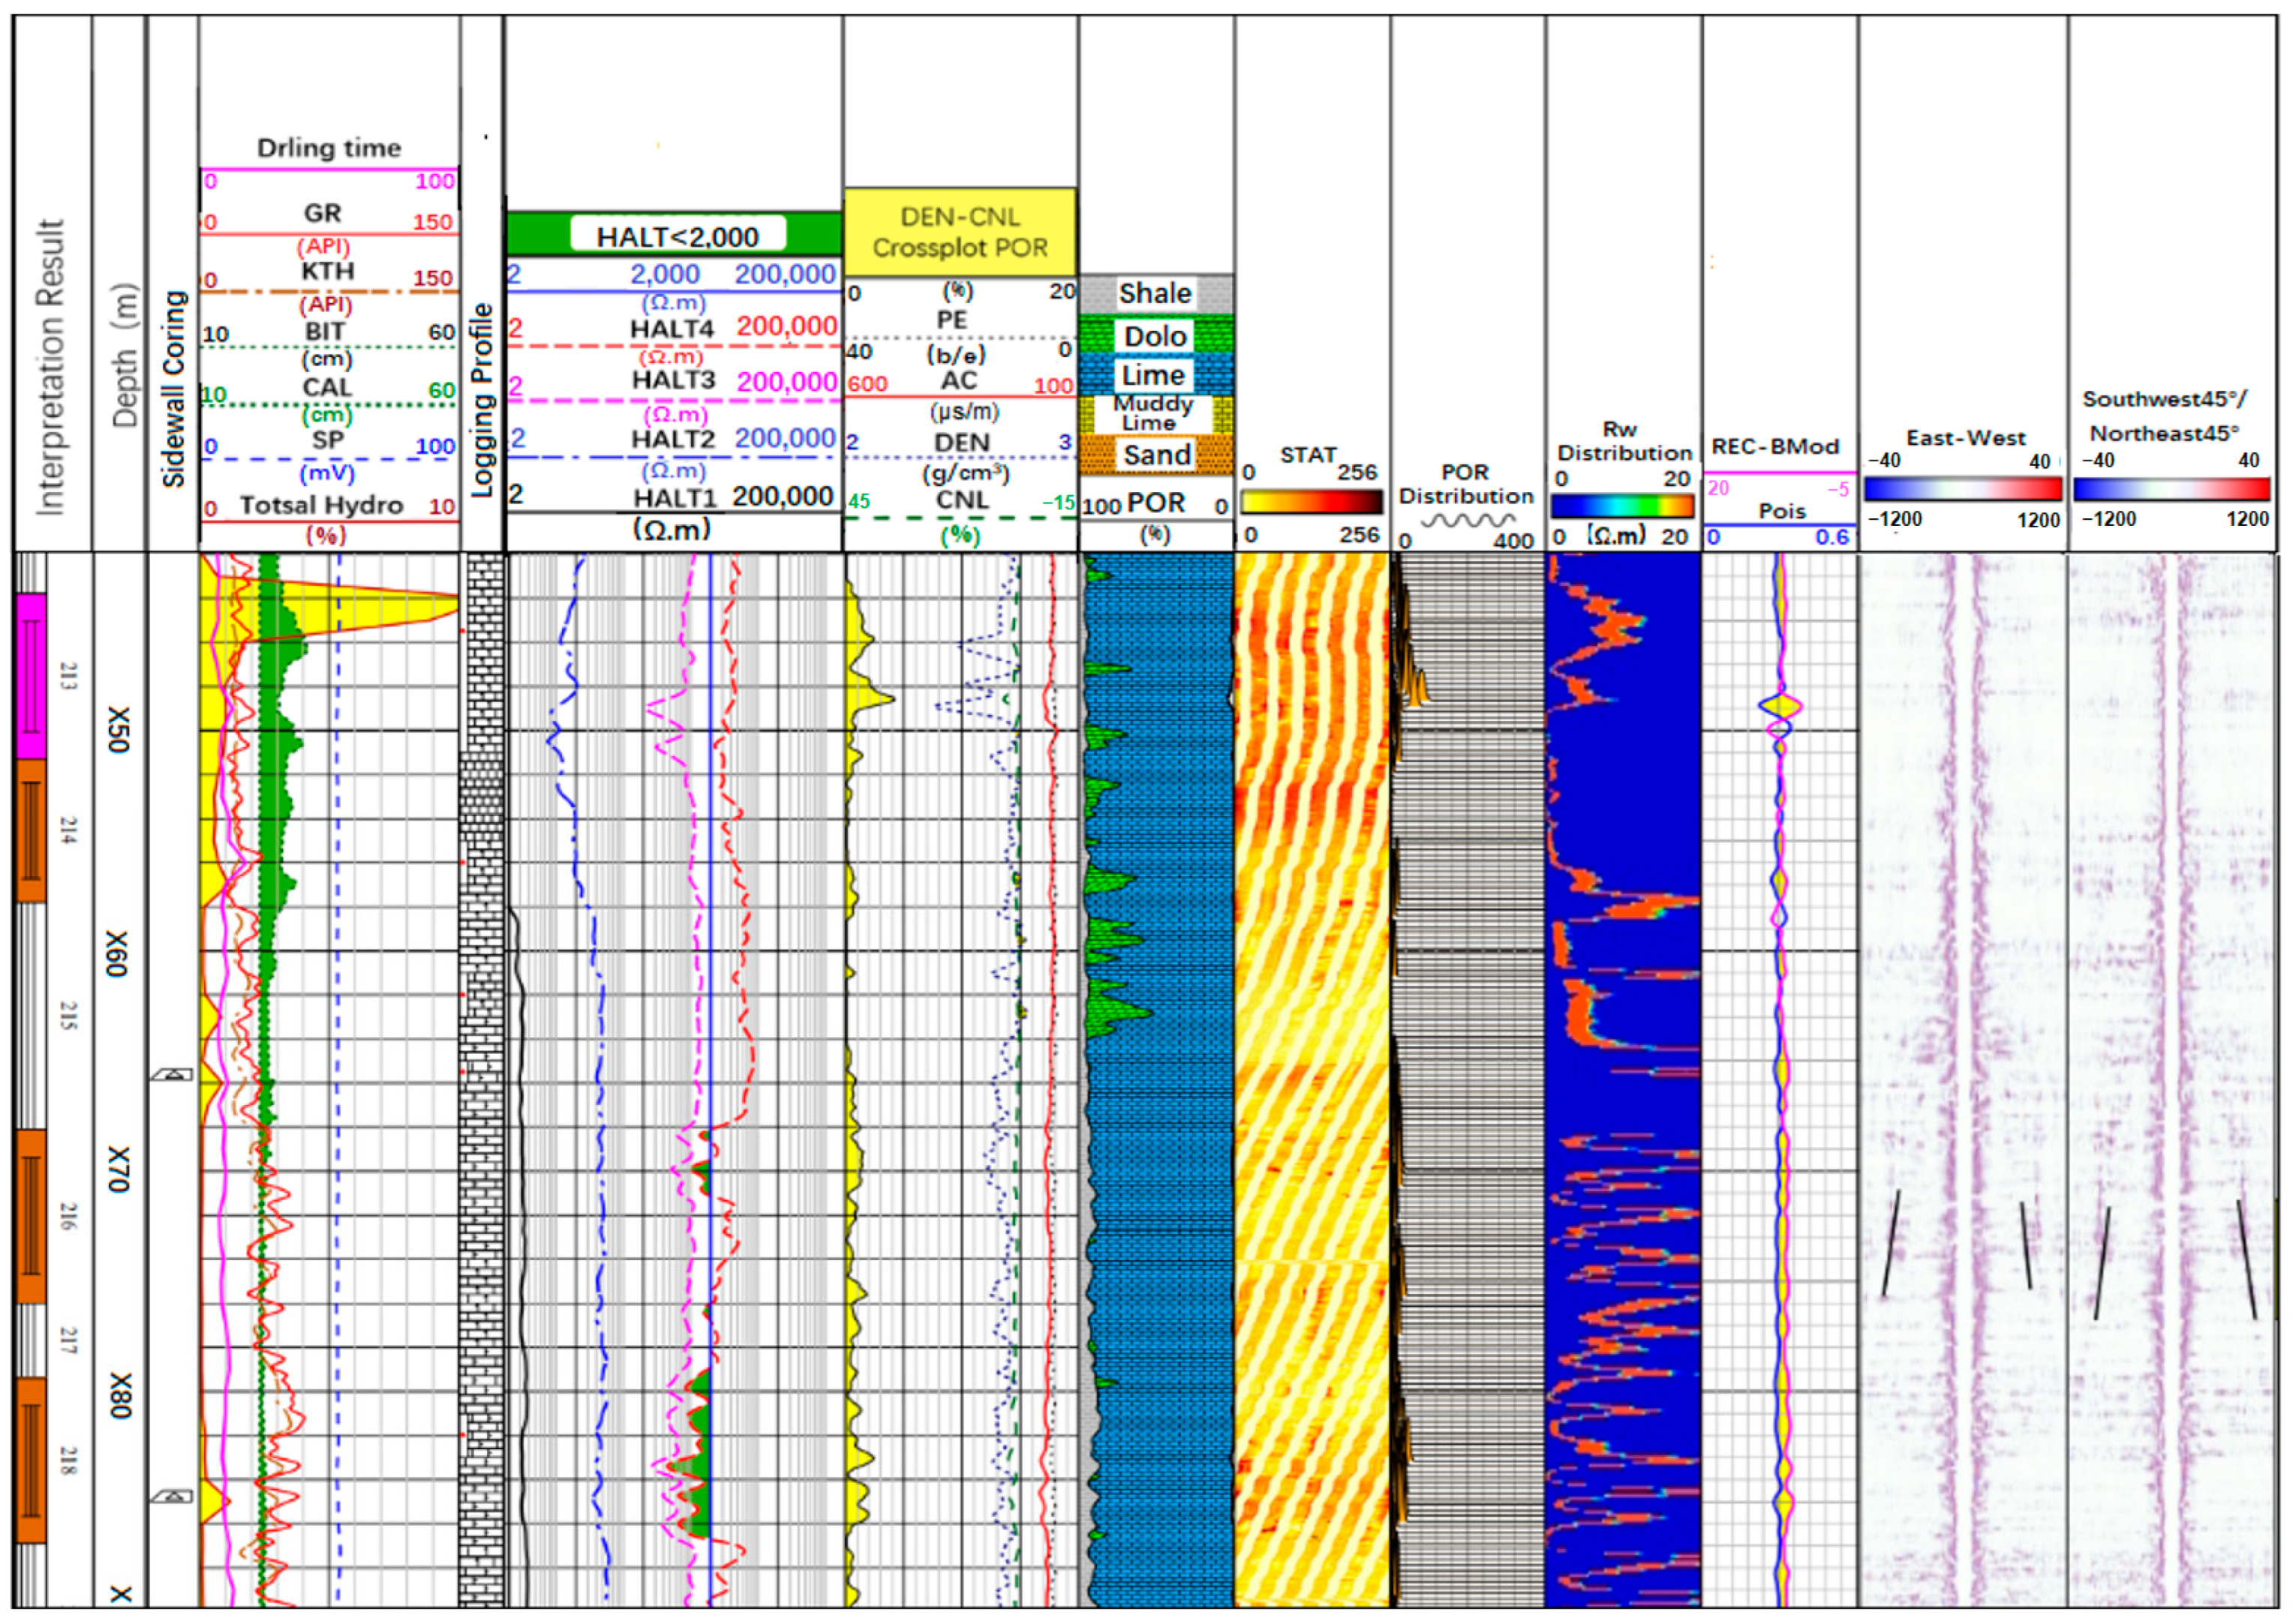Click the REC-BMod track header
This screenshot has width=2293, height=1624.
[x=1775, y=447]
